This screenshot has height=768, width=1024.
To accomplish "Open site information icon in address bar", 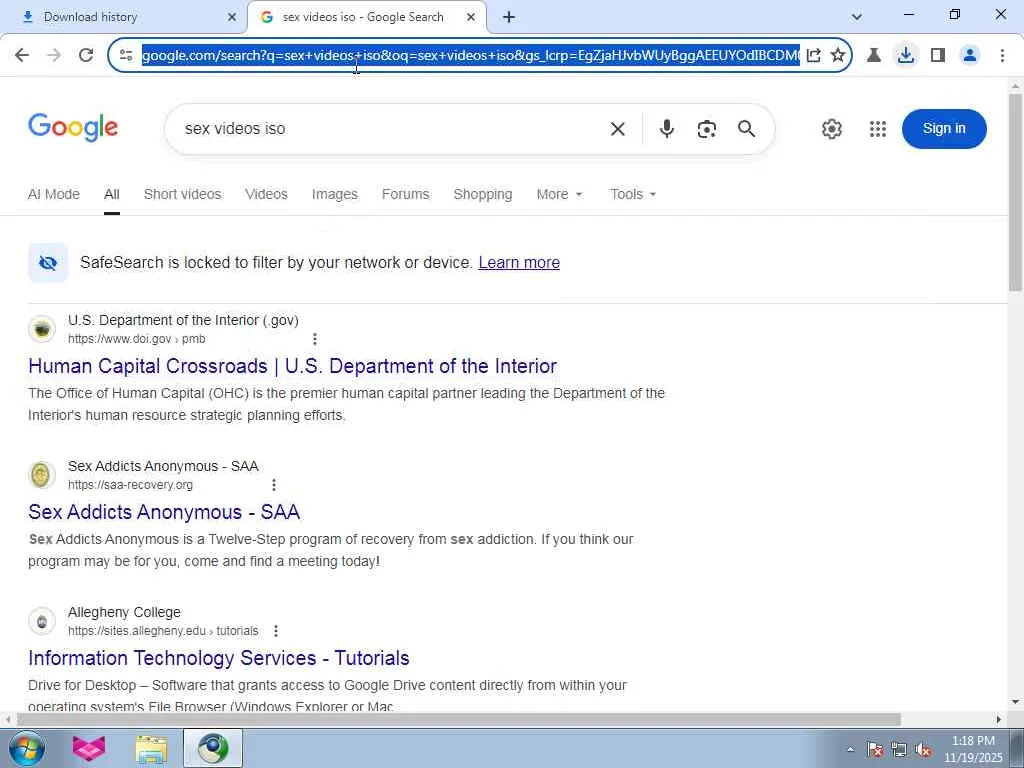I will point(126,56).
